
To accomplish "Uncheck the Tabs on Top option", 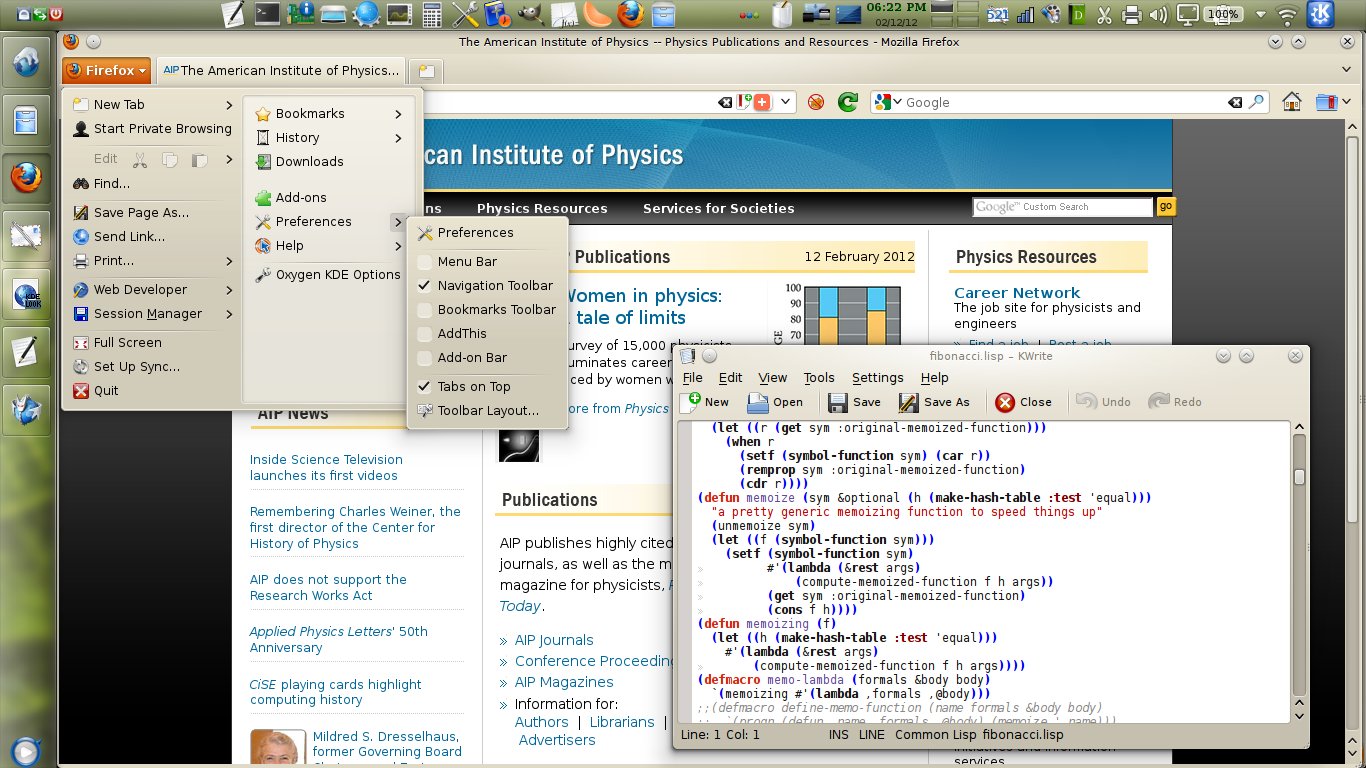I will point(425,387).
